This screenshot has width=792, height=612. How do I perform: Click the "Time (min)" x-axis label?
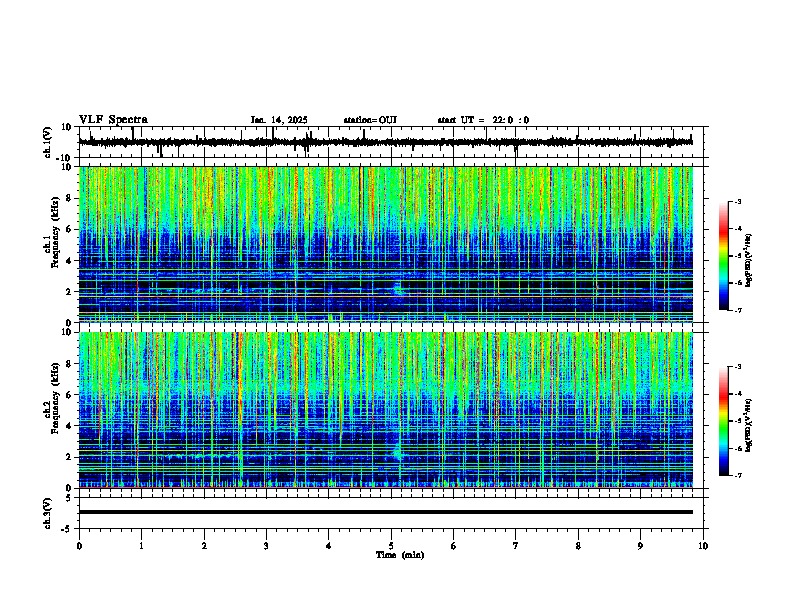(400, 555)
